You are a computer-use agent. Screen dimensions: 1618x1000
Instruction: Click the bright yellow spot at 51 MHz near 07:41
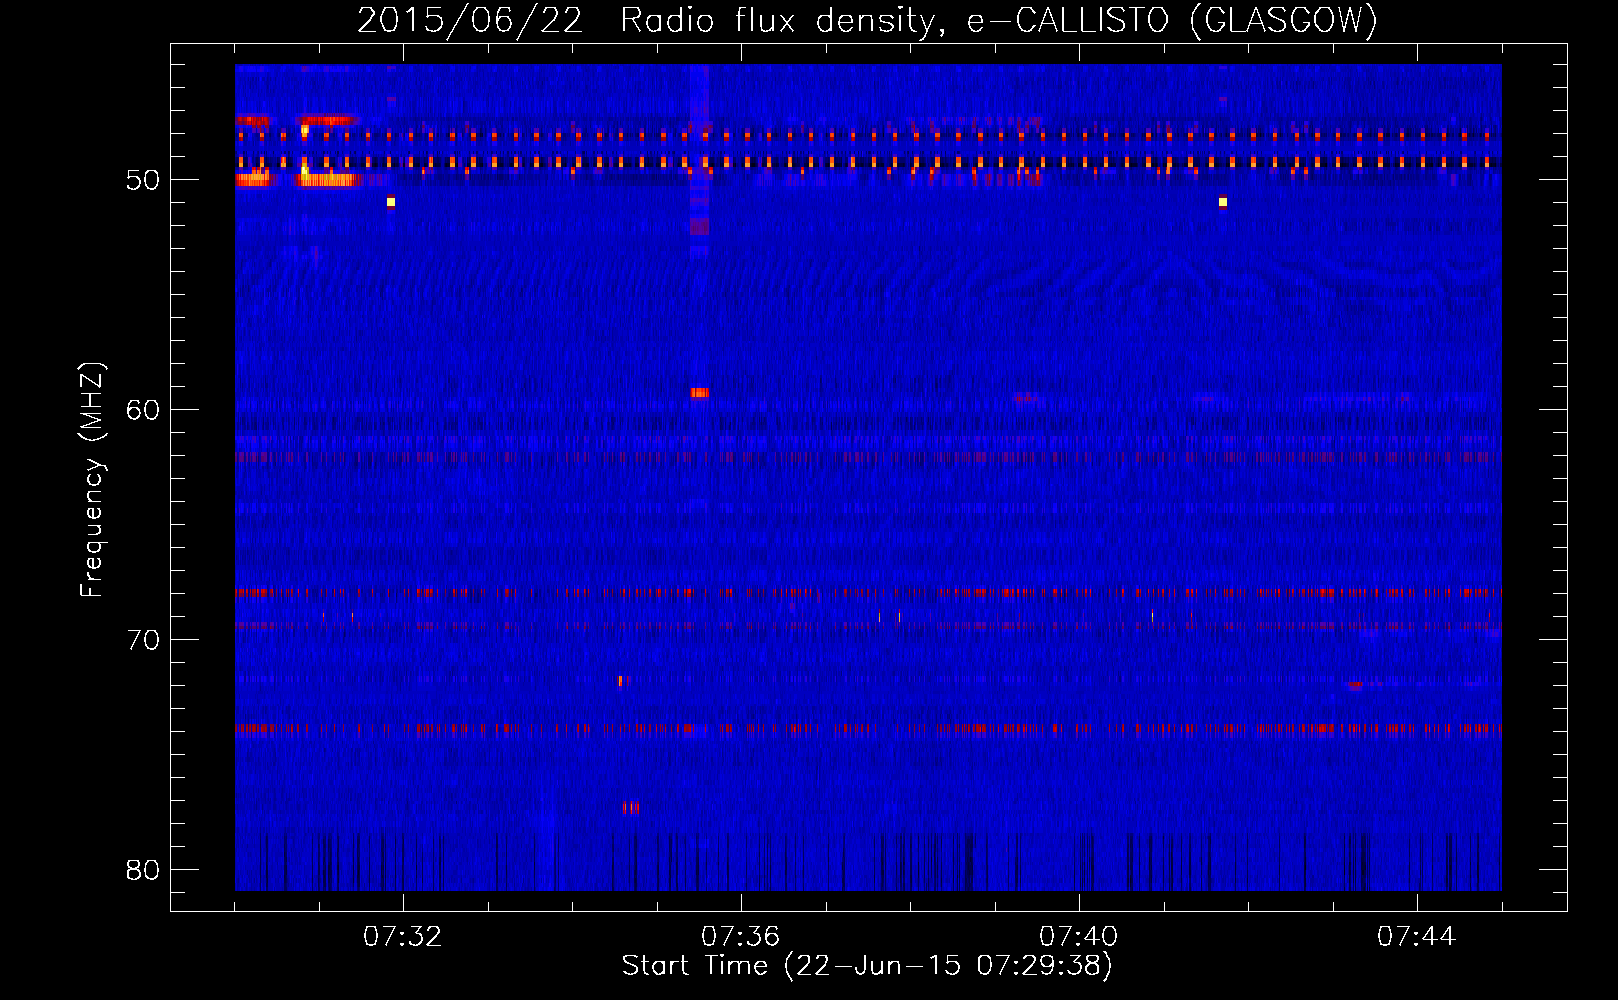pos(1223,202)
